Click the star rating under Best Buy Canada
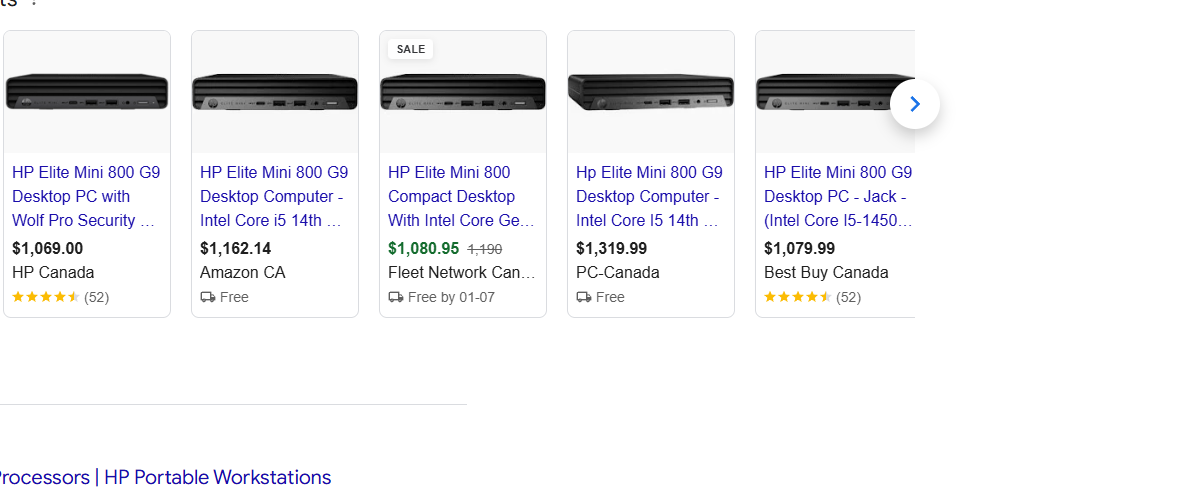 click(x=798, y=297)
